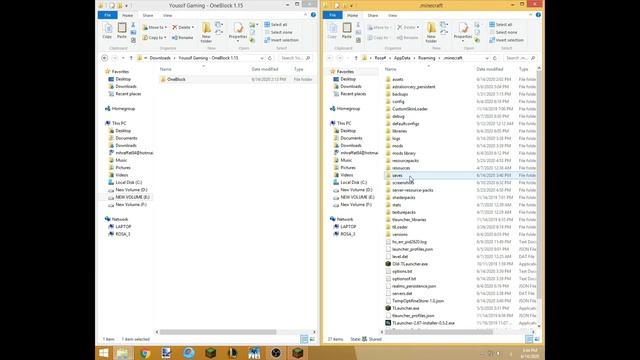Click Recent places in OneBlock window sidebar
640x360 pixels.
click(128, 94)
